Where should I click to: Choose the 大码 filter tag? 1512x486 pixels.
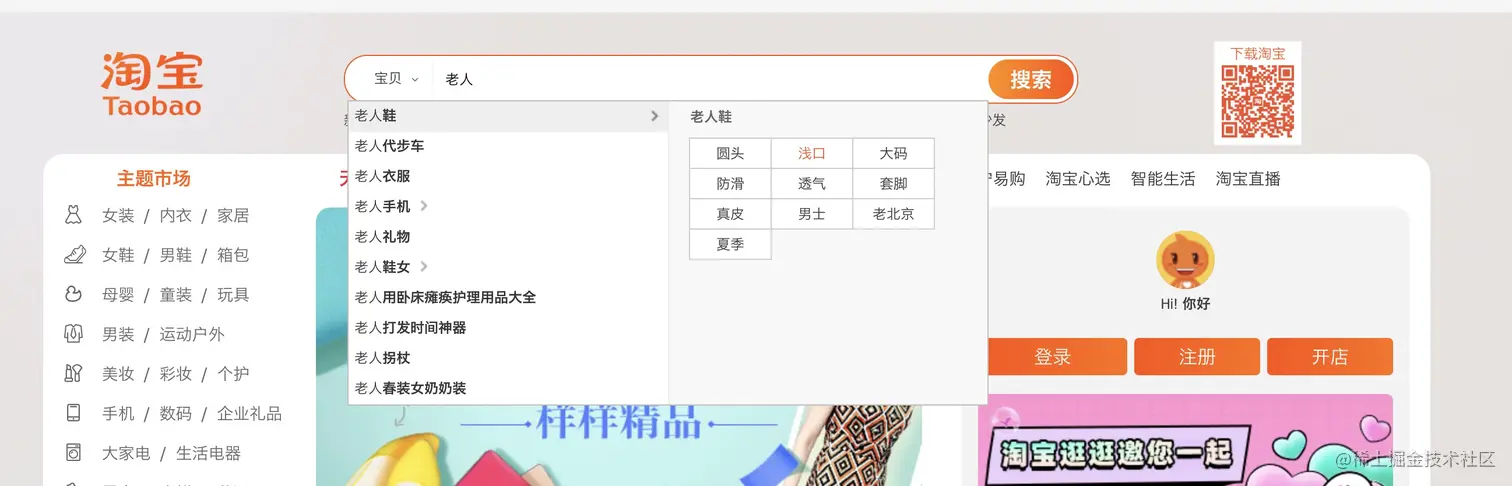(x=893, y=154)
